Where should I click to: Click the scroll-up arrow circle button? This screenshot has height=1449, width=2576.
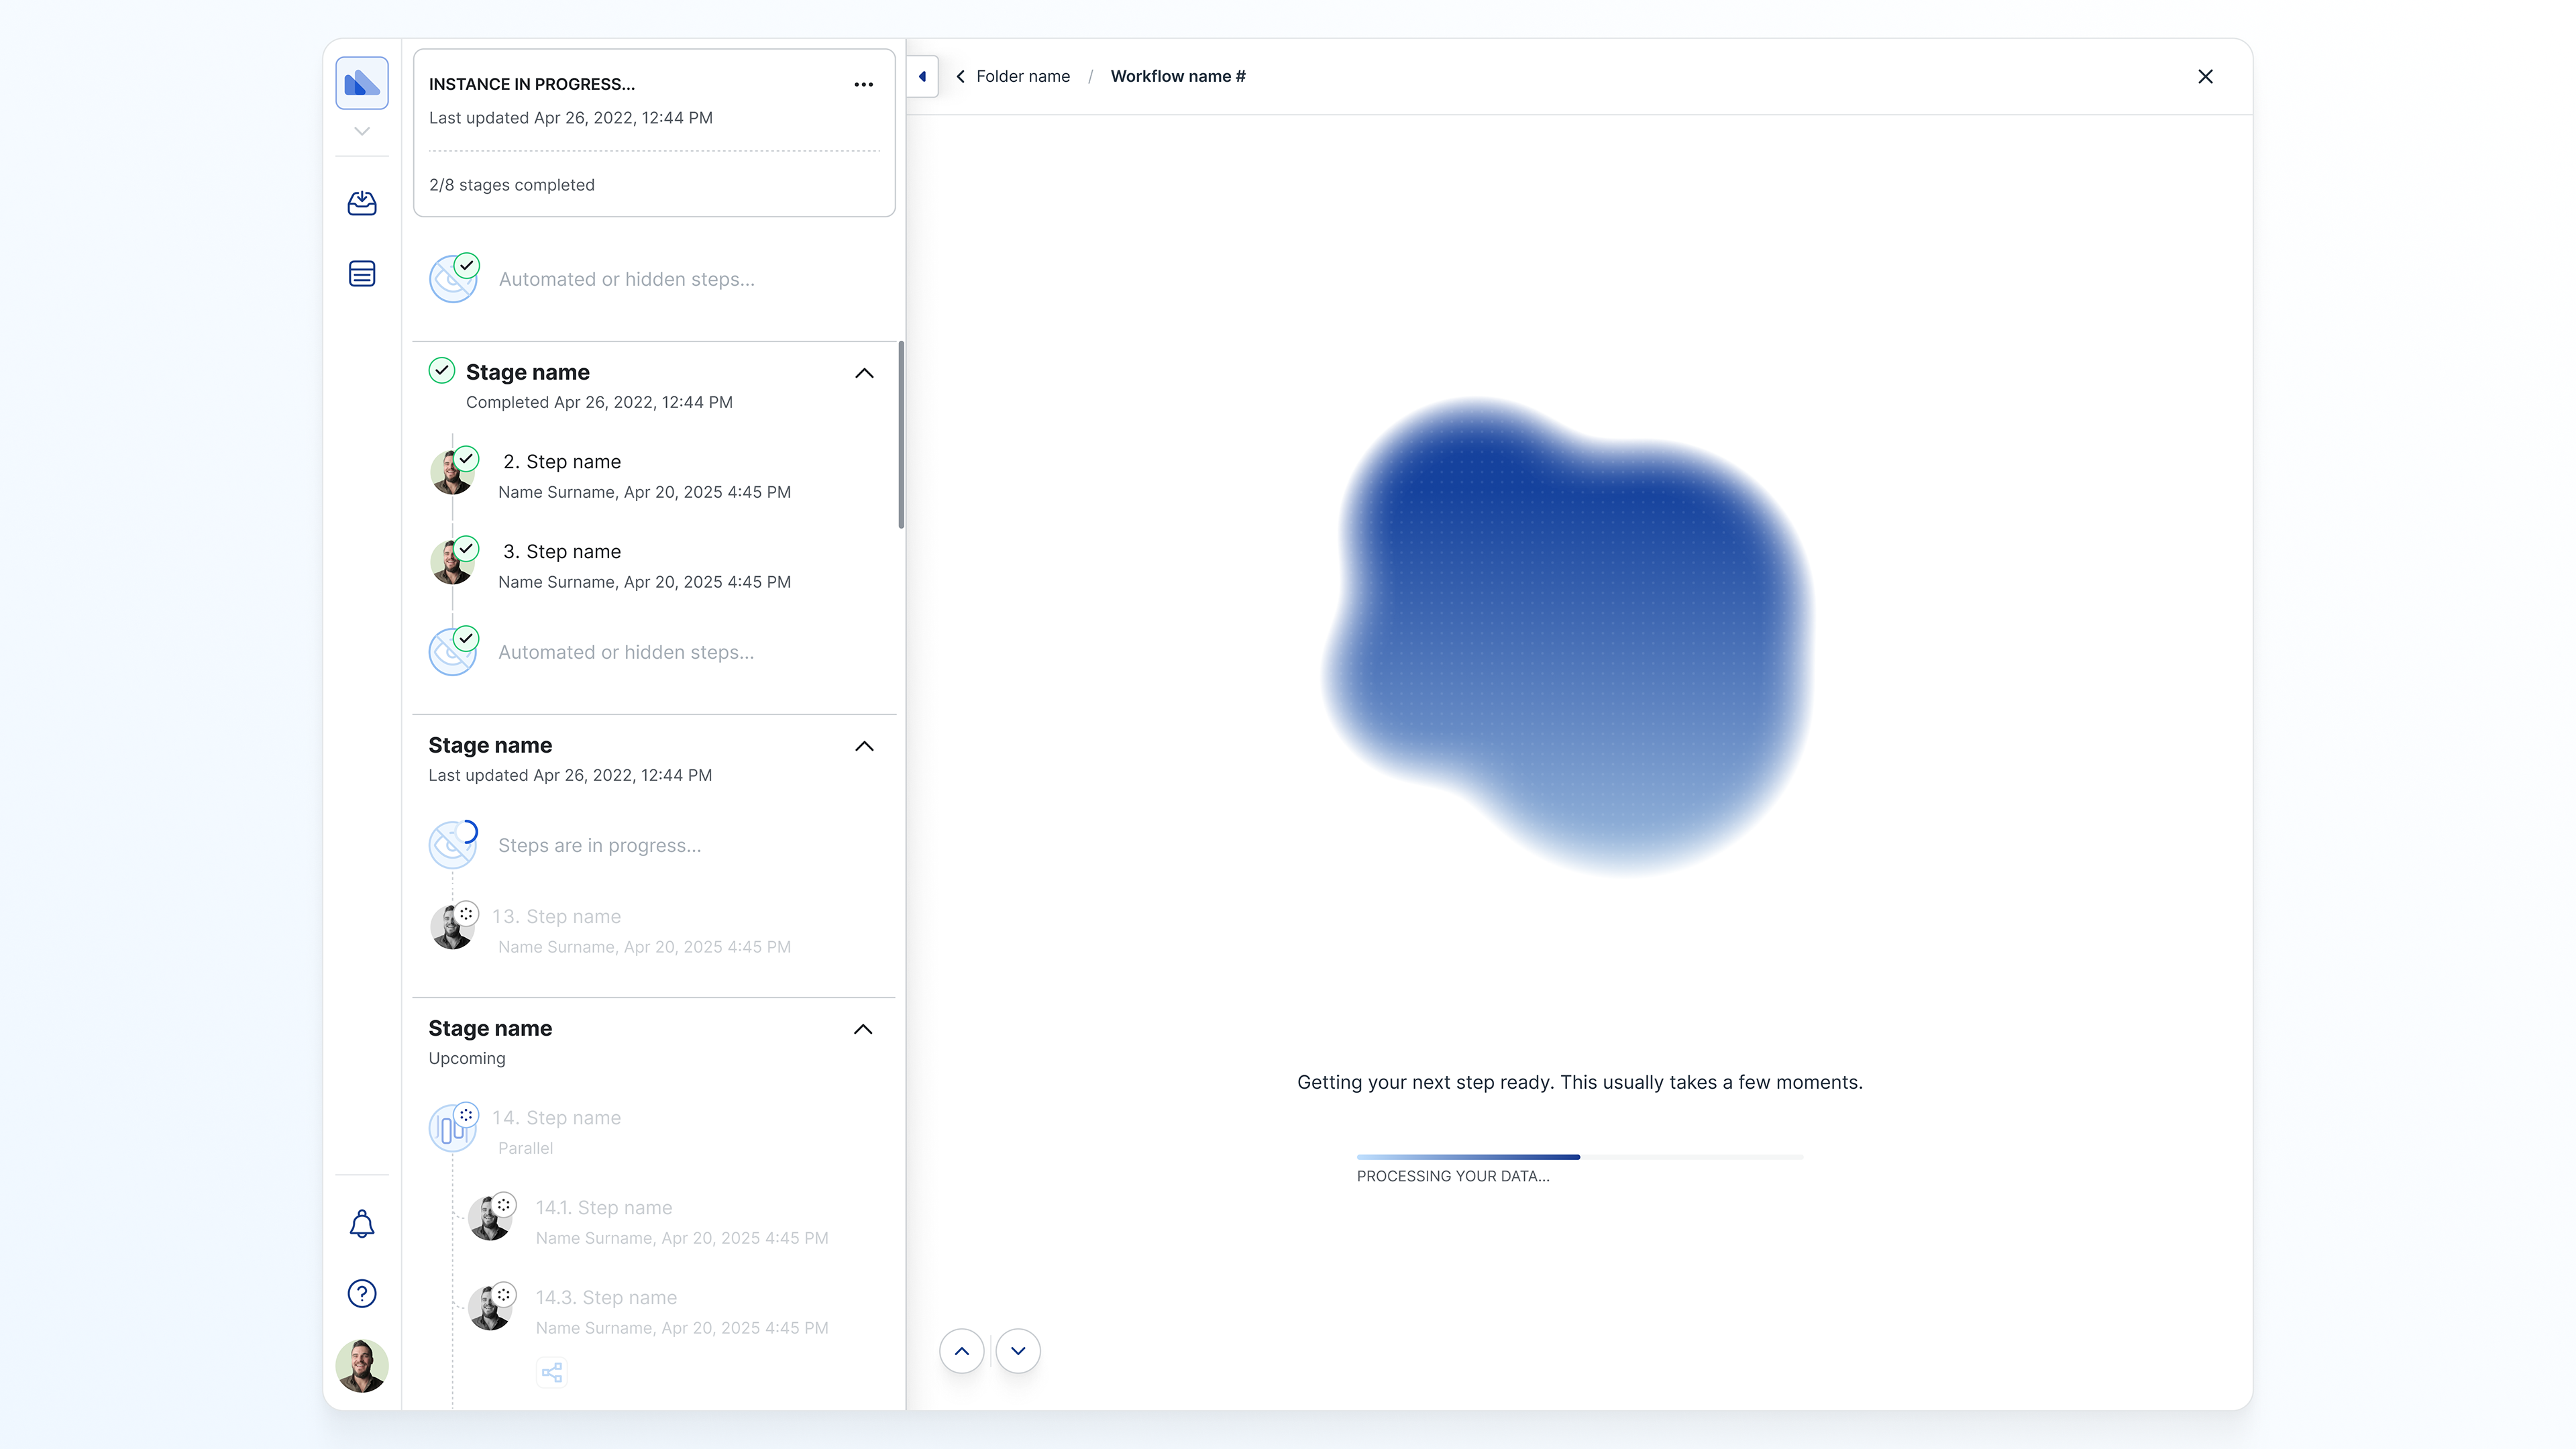pyautogui.click(x=962, y=1351)
